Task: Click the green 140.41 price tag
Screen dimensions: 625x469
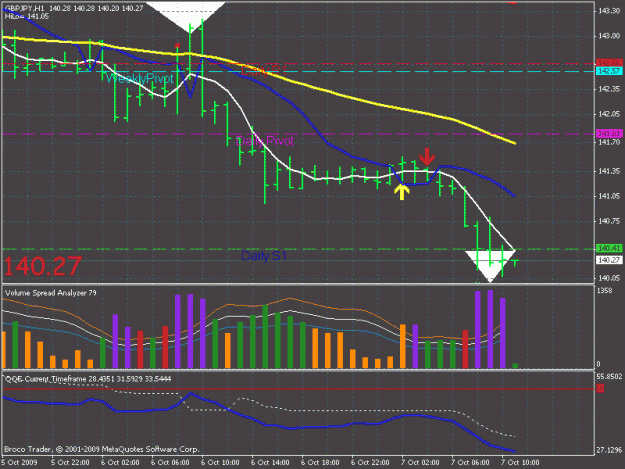Action: click(609, 249)
